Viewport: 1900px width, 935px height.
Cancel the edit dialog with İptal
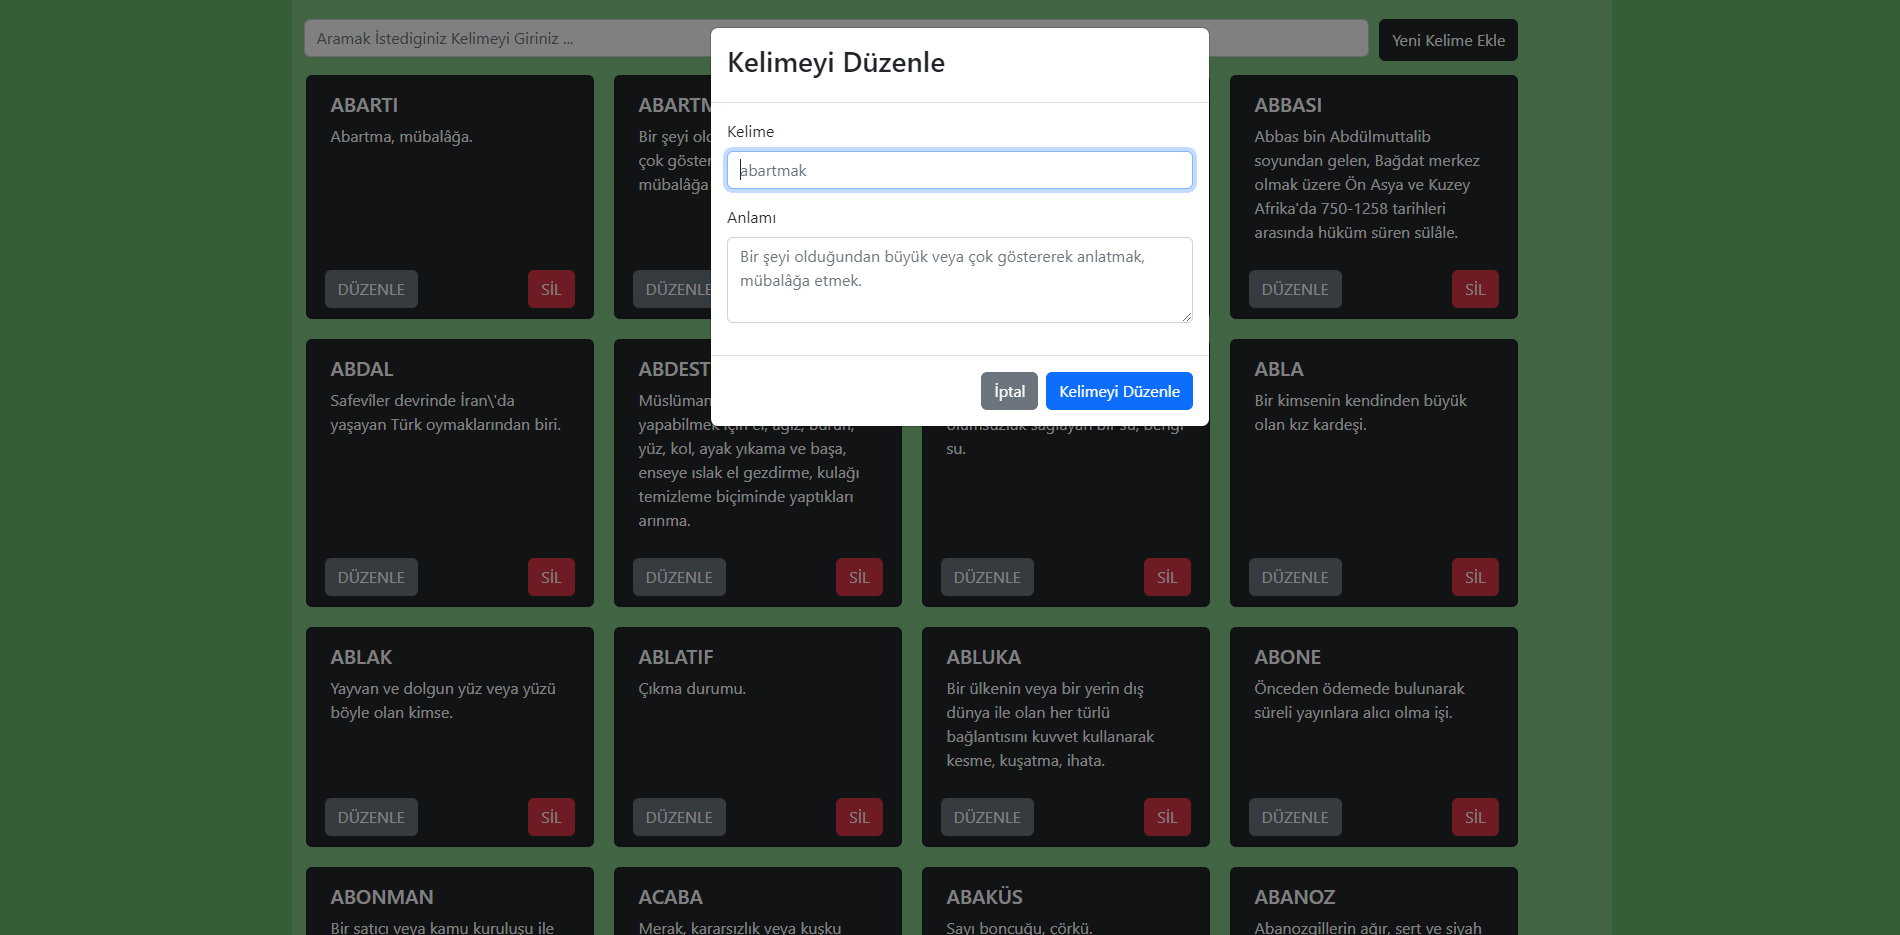(x=1008, y=391)
